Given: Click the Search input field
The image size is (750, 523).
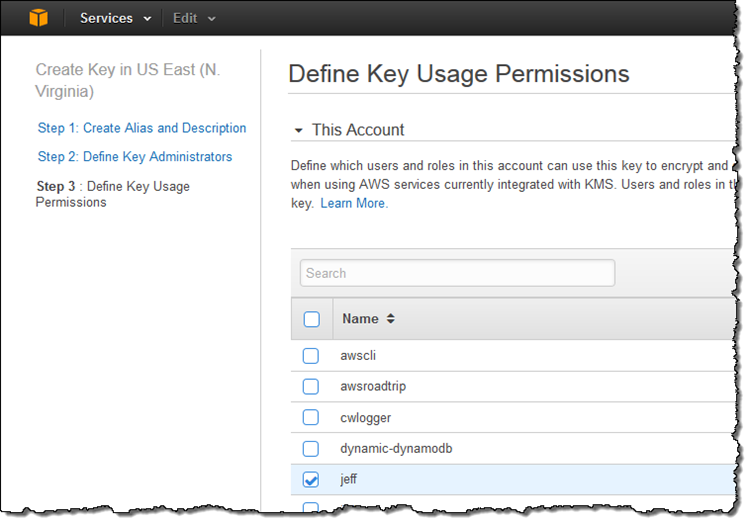Looking at the screenshot, I should click(457, 273).
